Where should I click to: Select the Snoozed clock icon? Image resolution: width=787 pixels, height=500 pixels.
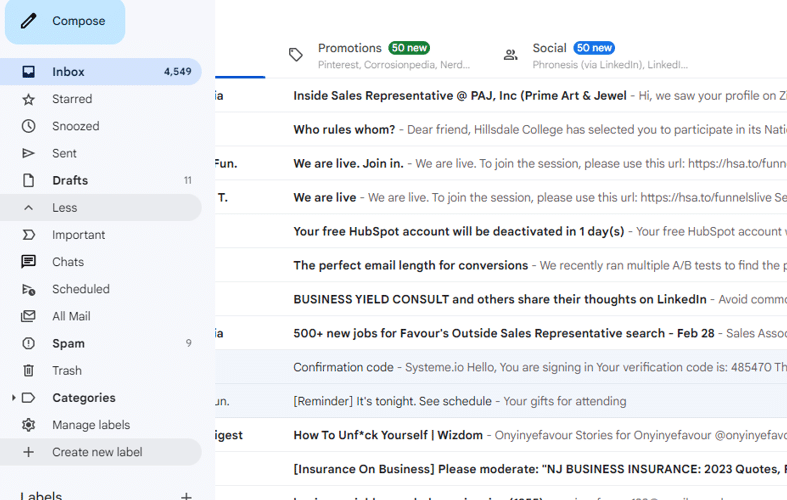pos(29,126)
